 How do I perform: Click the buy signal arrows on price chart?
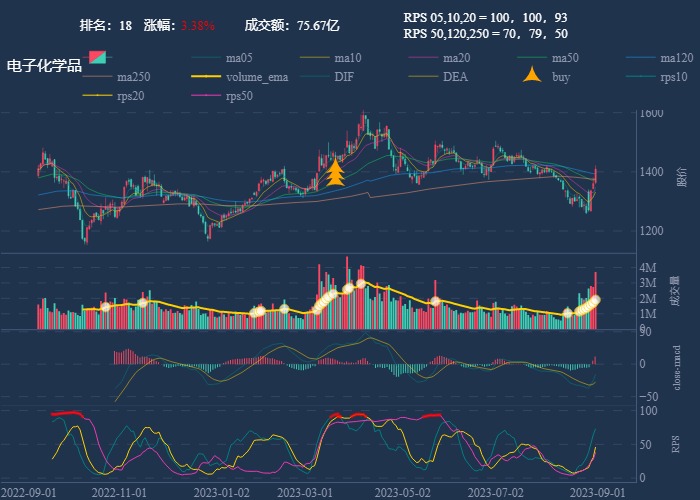335,173
